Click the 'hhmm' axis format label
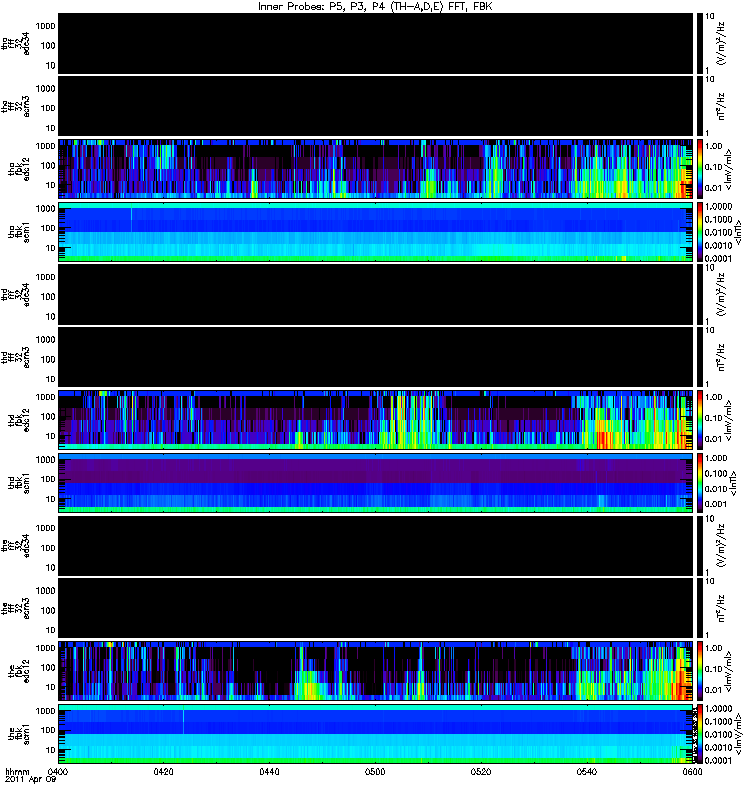Image resolution: width=750 pixels, height=800 pixels. tap(17, 771)
